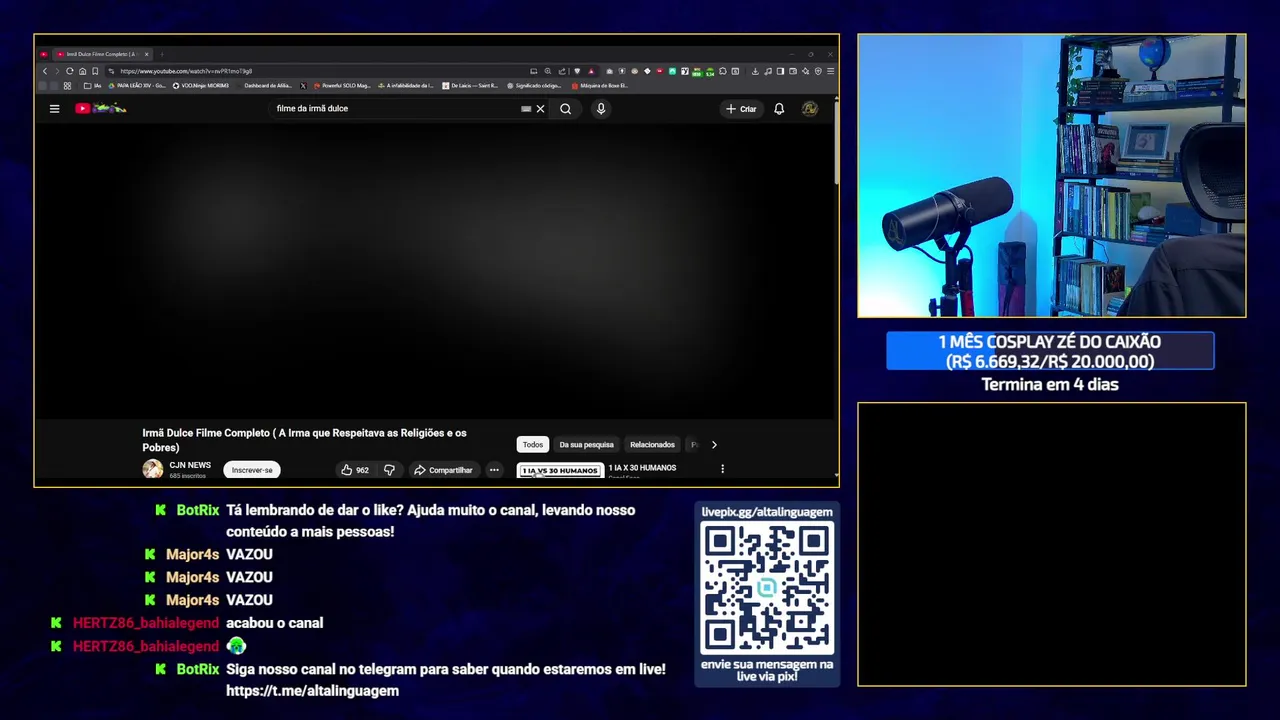The height and width of the screenshot is (720, 1280).
Task: Open the 1 IA VS 30 HUMANOS thumbnail
Action: [560, 471]
